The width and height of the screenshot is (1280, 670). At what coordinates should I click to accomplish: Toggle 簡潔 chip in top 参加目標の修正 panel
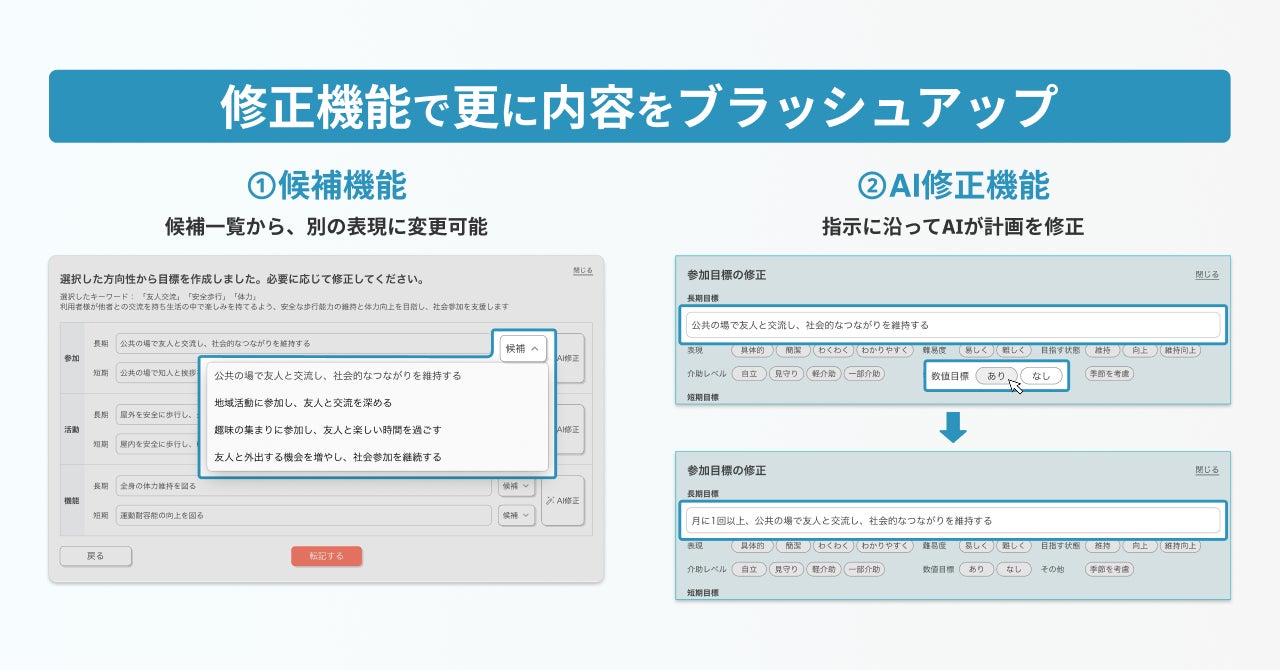pos(792,351)
